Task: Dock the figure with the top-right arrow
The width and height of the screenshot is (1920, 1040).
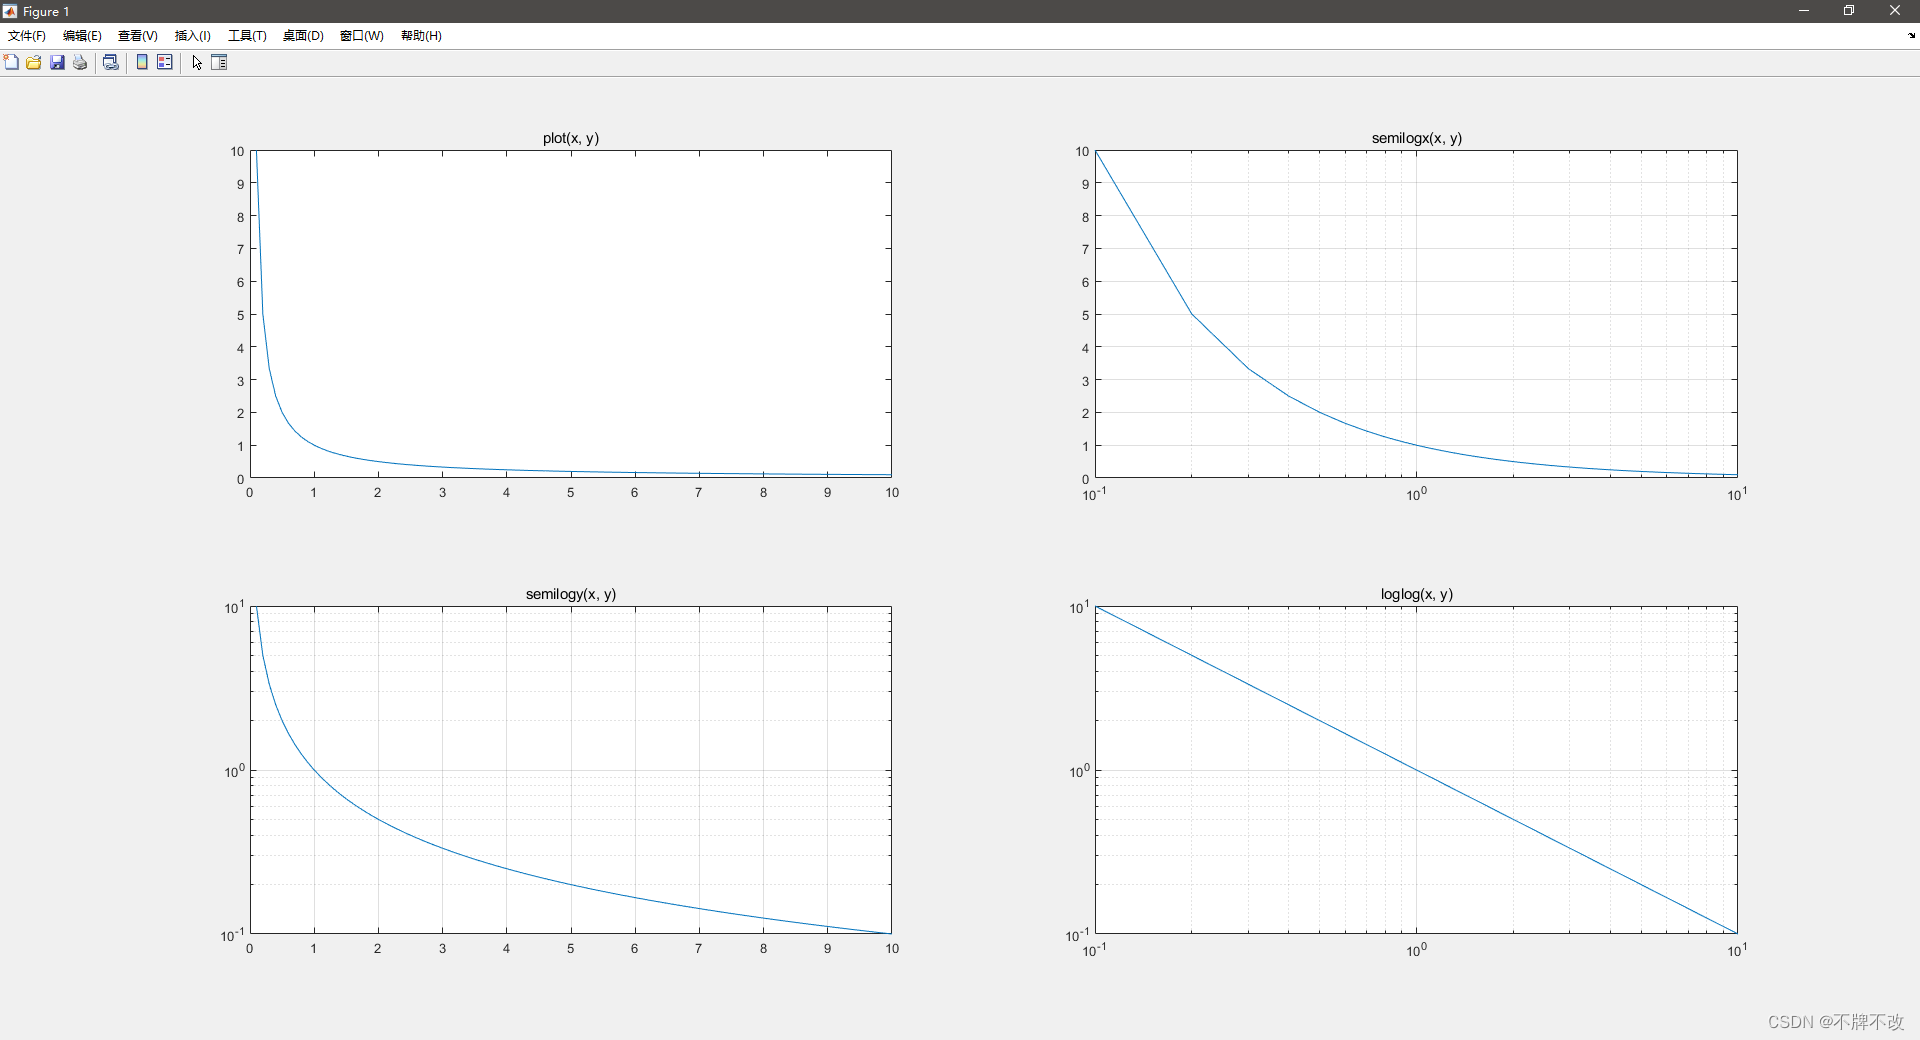Action: click(1911, 35)
